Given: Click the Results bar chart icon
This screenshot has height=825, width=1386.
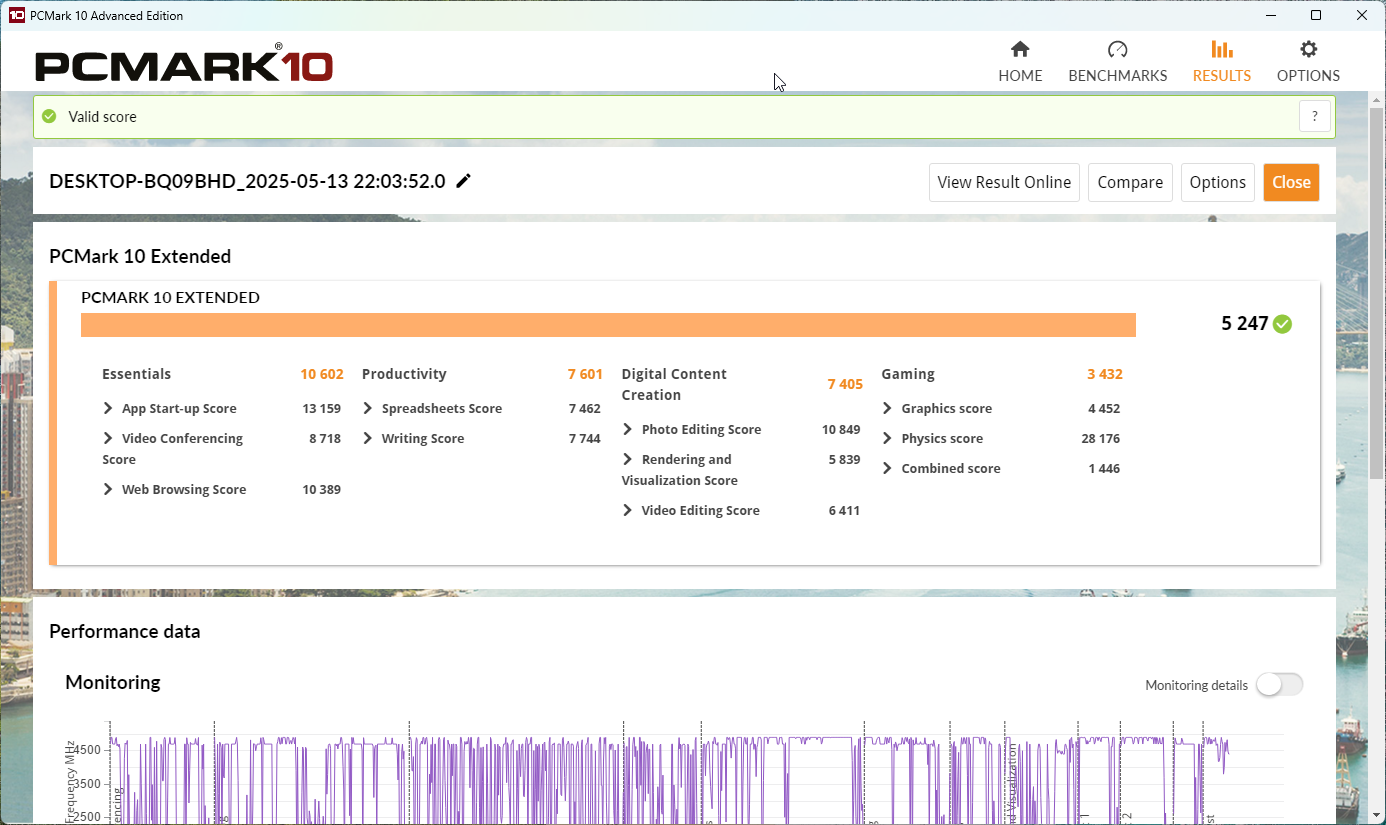Looking at the screenshot, I should coord(1221,50).
